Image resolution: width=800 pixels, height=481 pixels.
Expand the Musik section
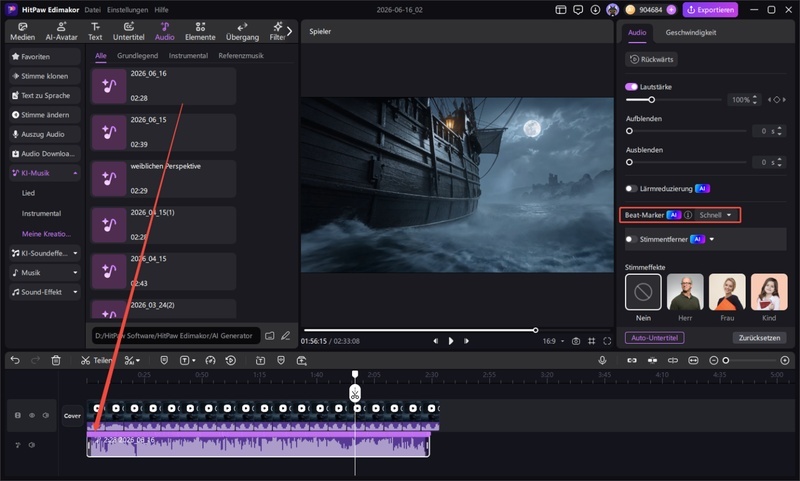75,272
